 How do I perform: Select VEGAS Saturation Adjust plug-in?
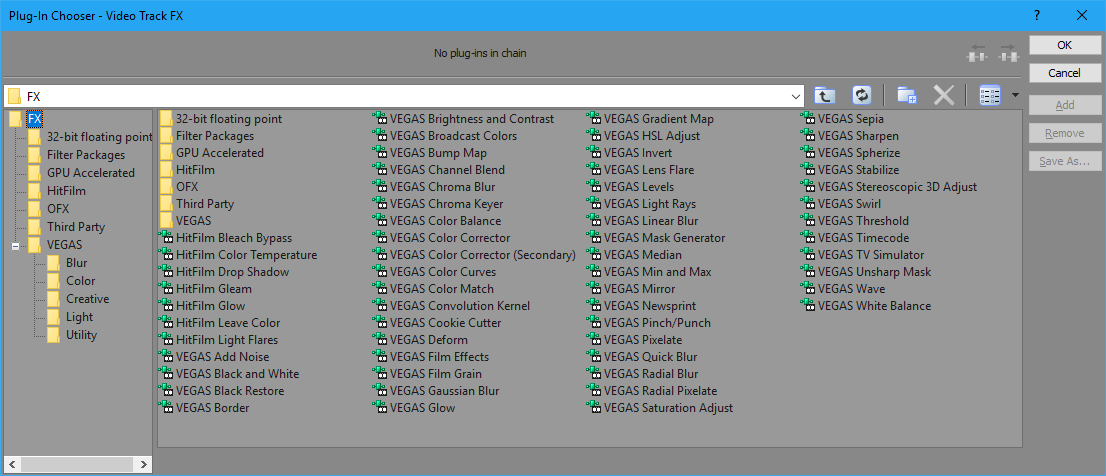pyautogui.click(x=660, y=408)
